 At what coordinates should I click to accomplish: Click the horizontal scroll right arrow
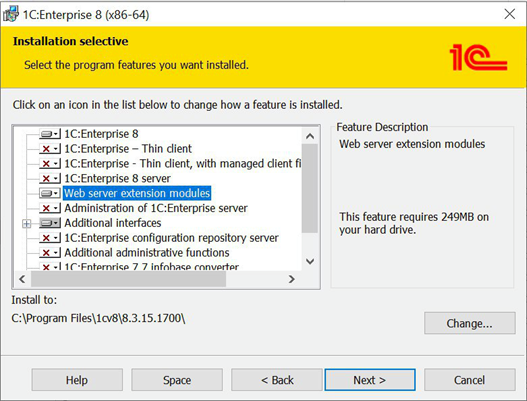(292, 279)
